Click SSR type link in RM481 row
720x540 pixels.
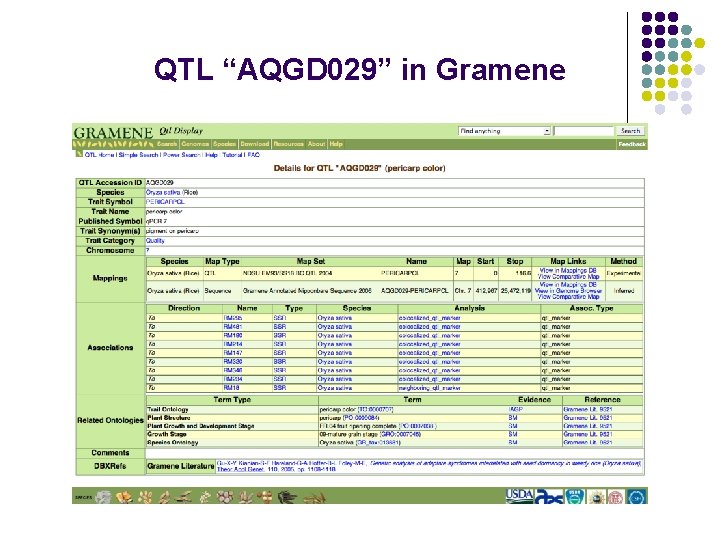[x=280, y=327]
